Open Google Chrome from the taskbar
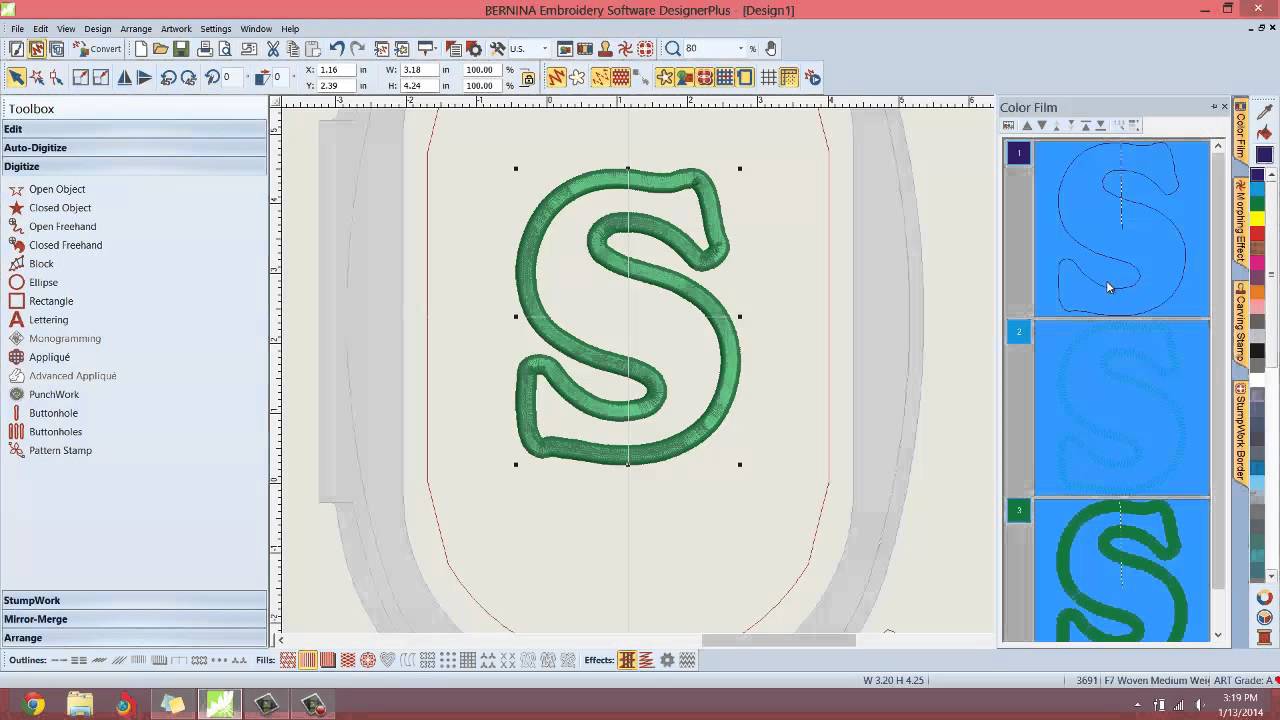This screenshot has height=720, width=1280. click(x=34, y=705)
